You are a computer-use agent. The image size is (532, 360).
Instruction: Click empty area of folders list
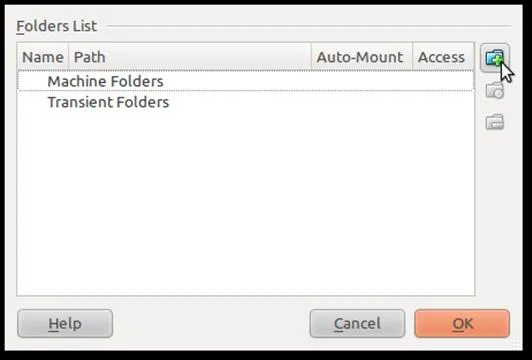tap(246, 204)
